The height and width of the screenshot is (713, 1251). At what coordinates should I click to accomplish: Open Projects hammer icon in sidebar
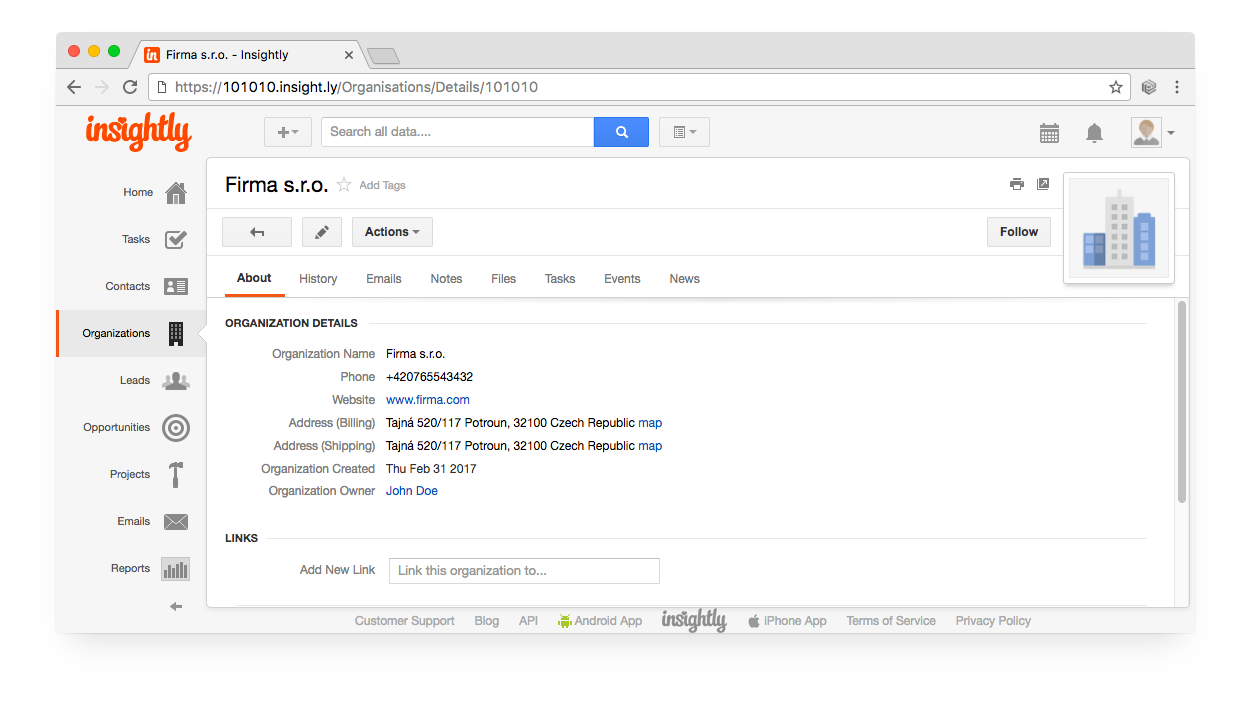[176, 474]
